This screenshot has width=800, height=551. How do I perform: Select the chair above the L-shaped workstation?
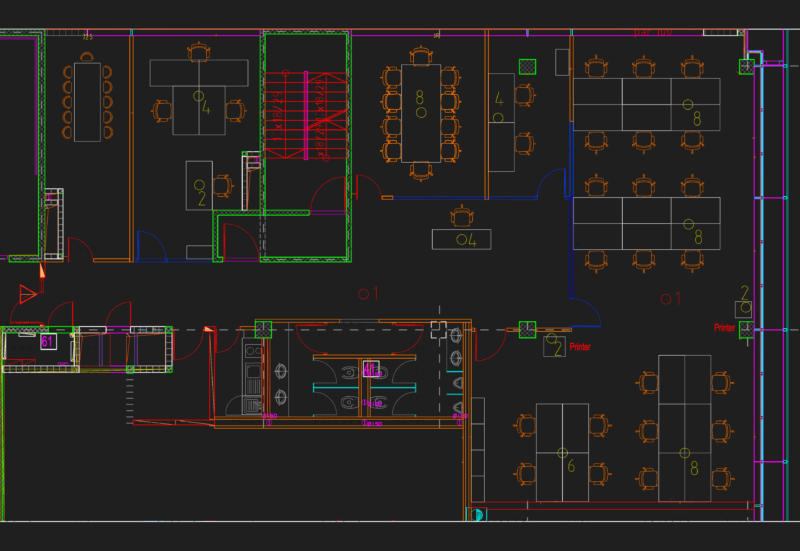pos(199,52)
